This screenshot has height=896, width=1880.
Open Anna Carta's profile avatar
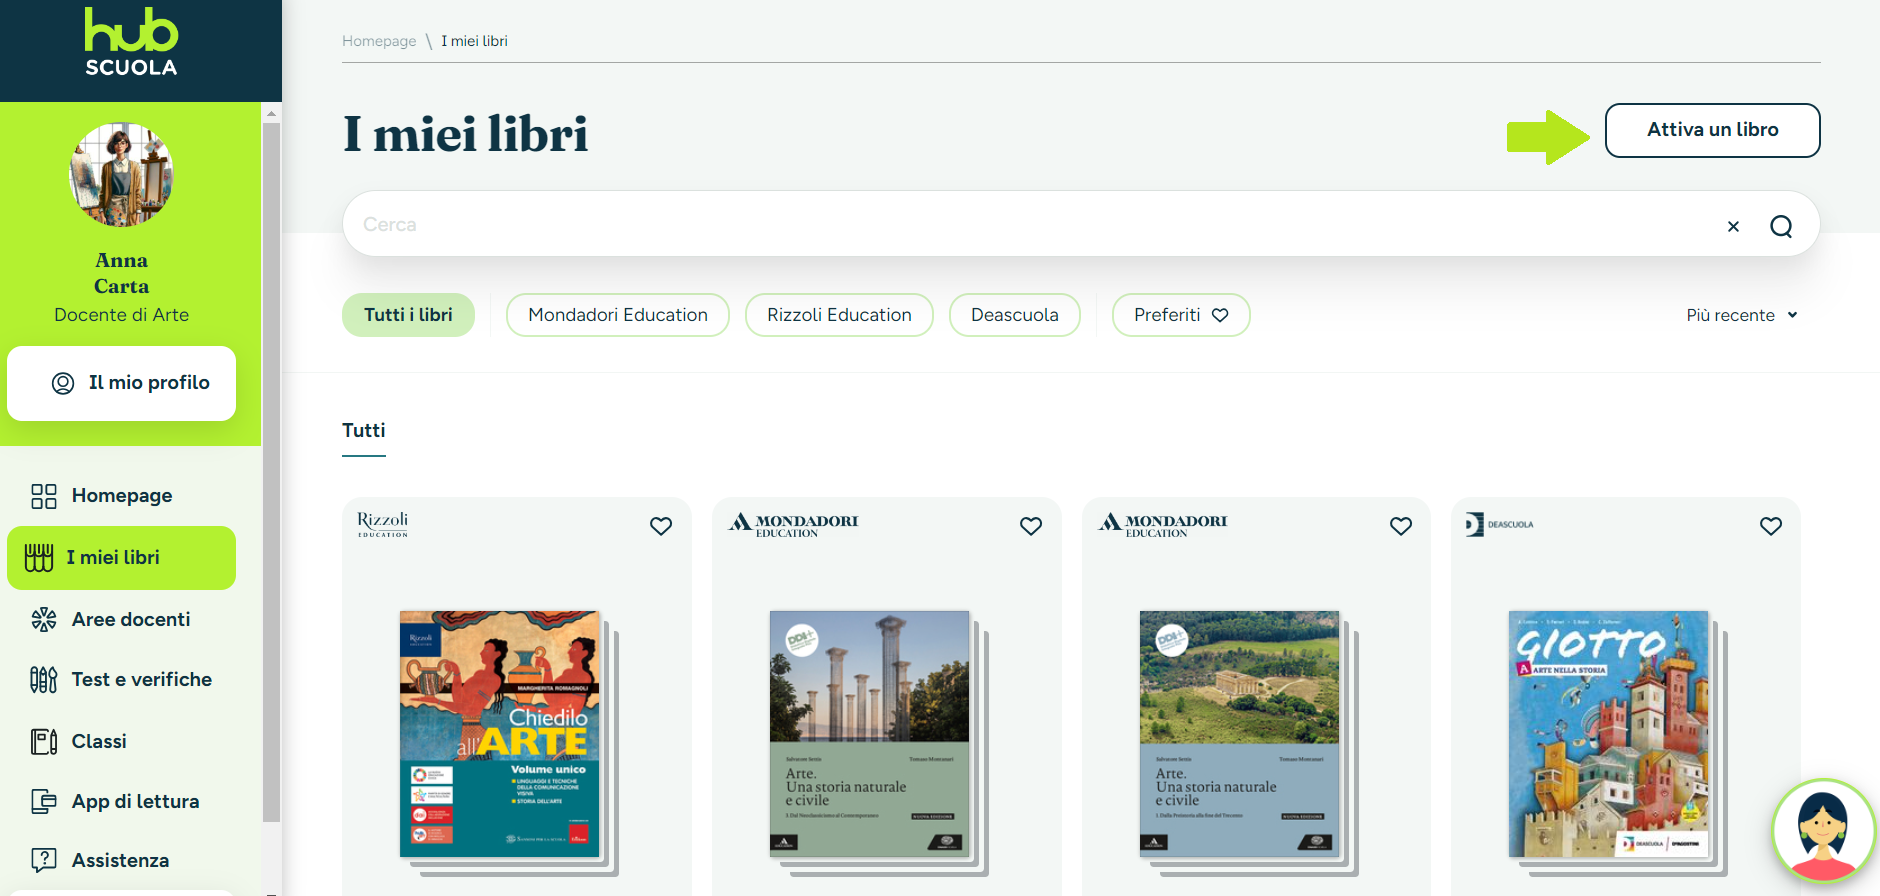121,175
